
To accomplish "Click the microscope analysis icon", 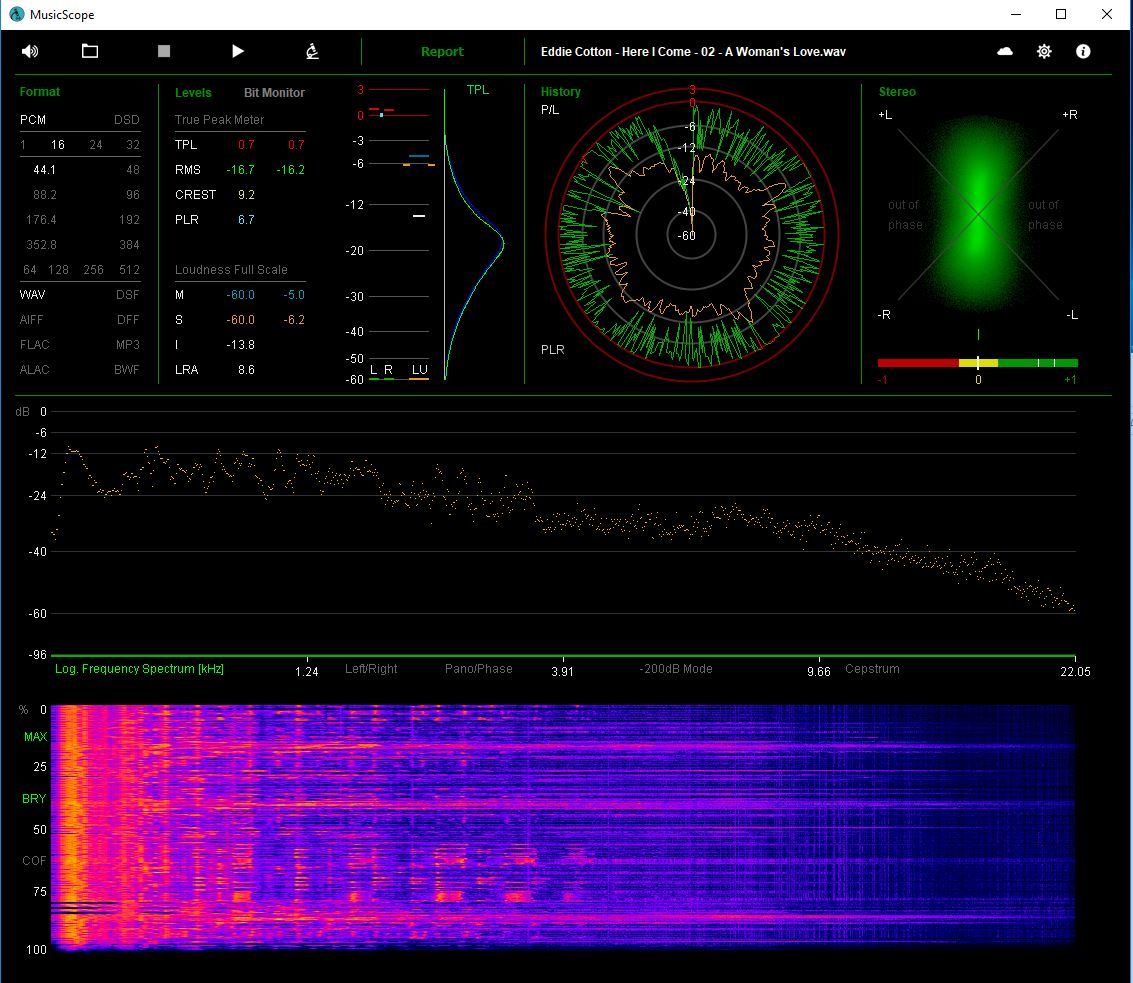I will tap(312, 51).
